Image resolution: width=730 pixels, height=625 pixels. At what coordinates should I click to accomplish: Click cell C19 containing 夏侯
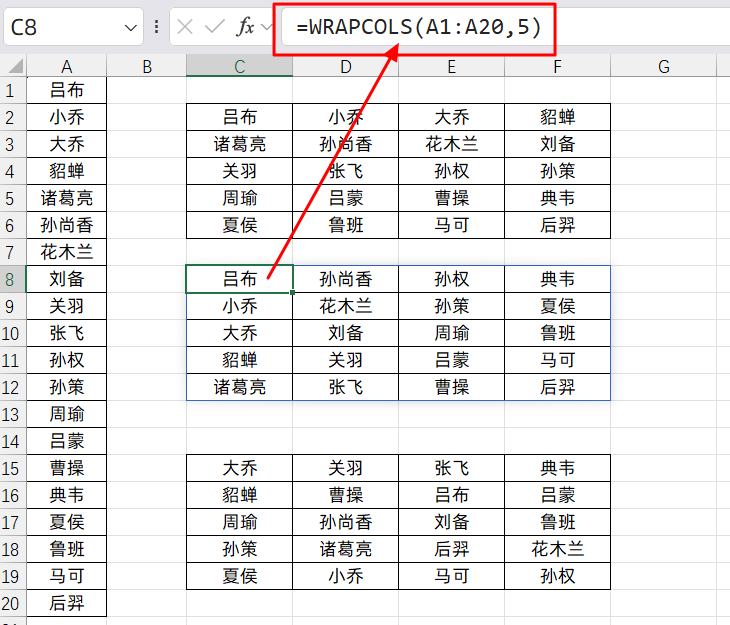pyautogui.click(x=239, y=577)
